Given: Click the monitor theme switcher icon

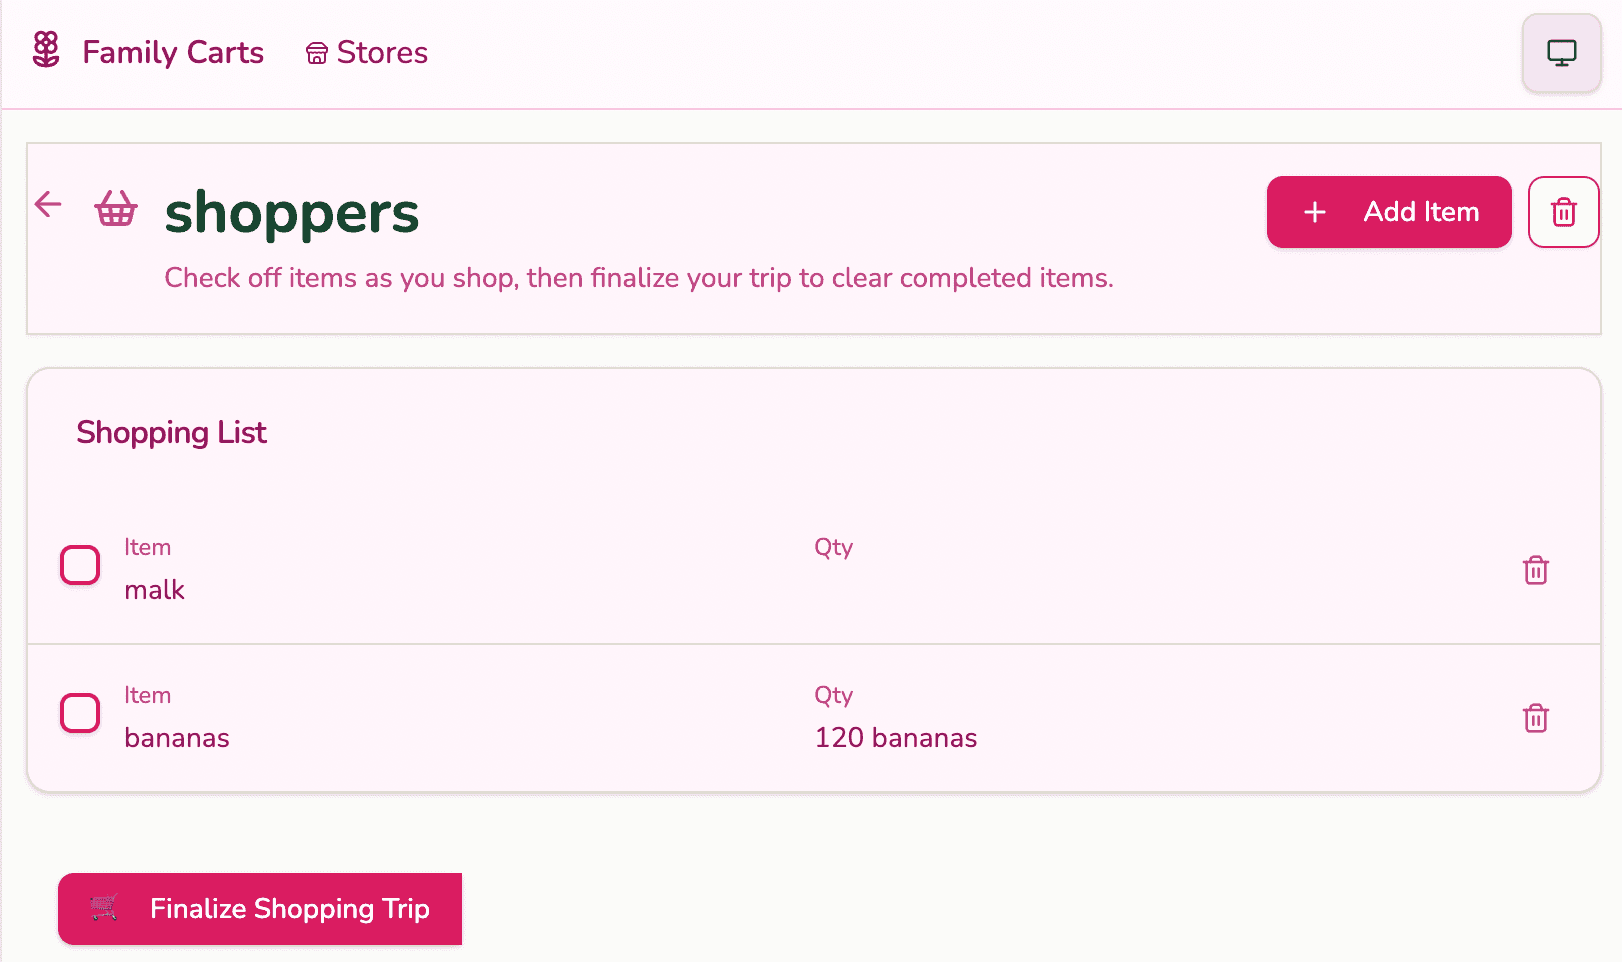Looking at the screenshot, I should point(1561,53).
